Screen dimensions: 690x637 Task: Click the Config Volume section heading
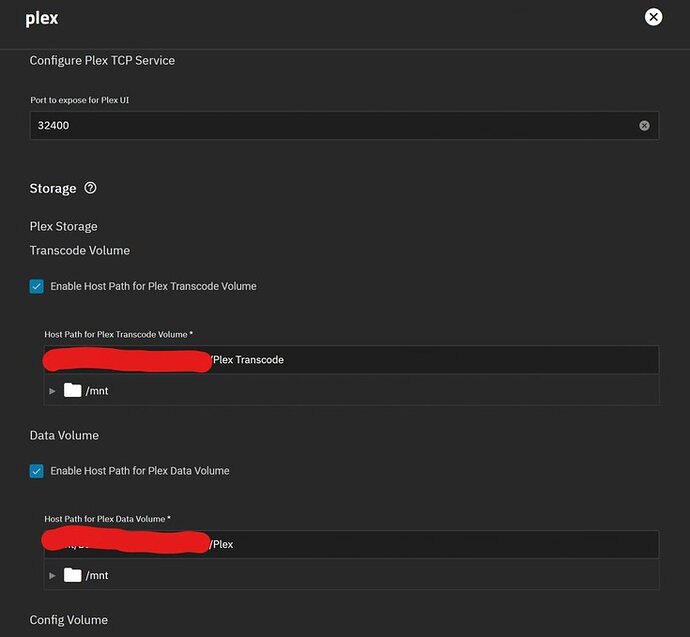[x=69, y=620]
